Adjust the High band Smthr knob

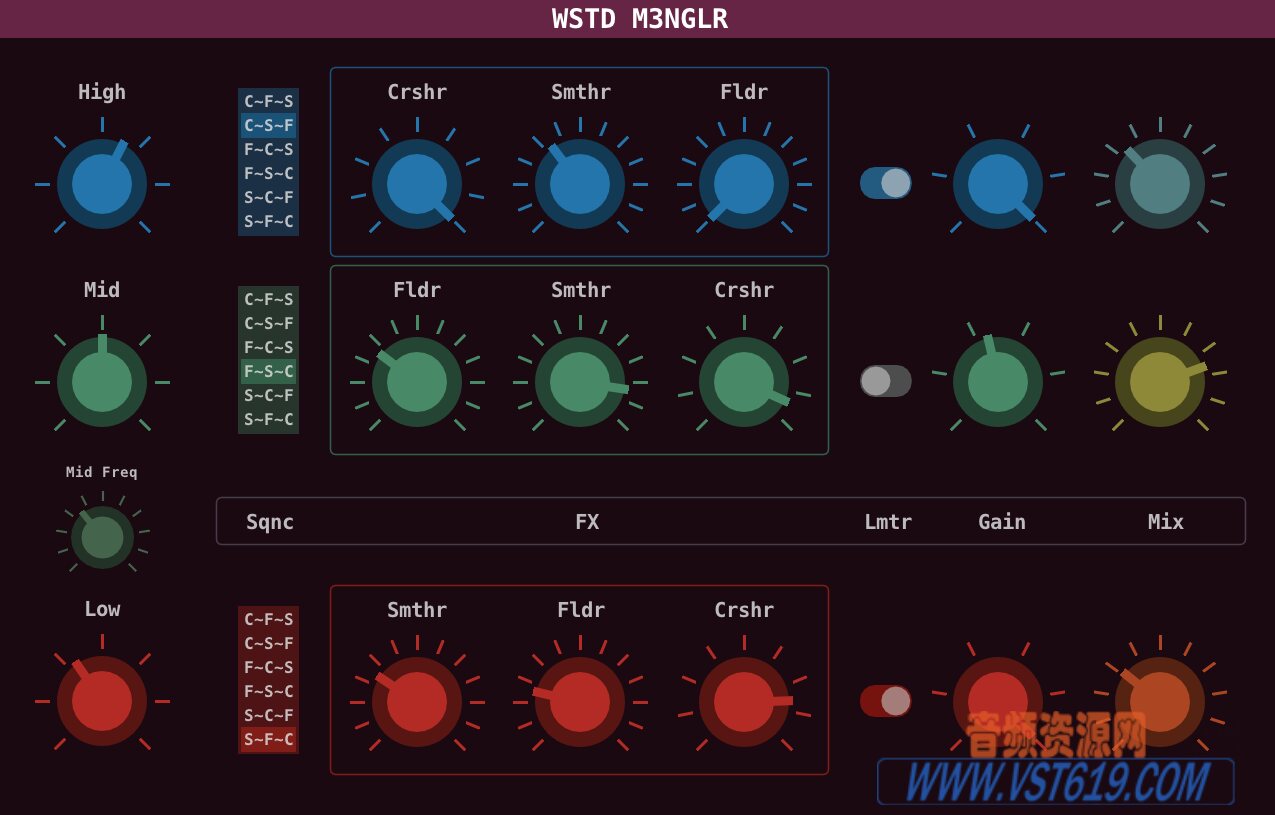pos(580,183)
